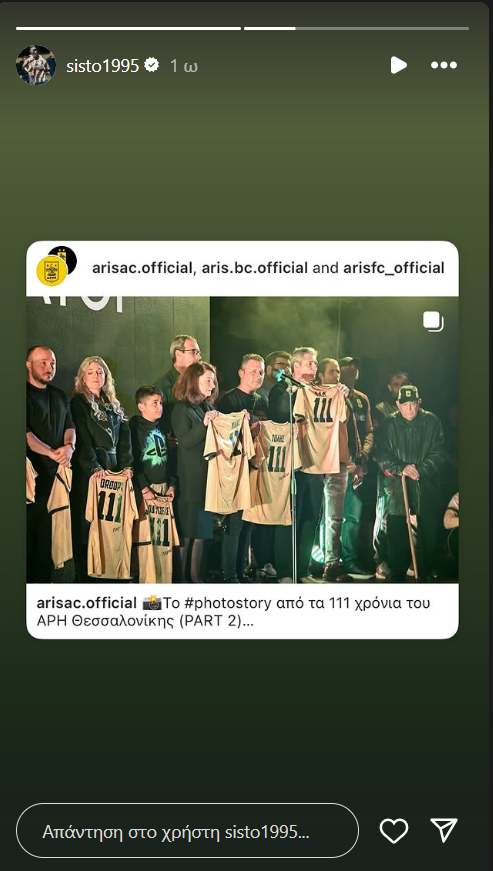Open the yellow ARIS logo avatar
493x871 pixels.
[x=52, y=271]
